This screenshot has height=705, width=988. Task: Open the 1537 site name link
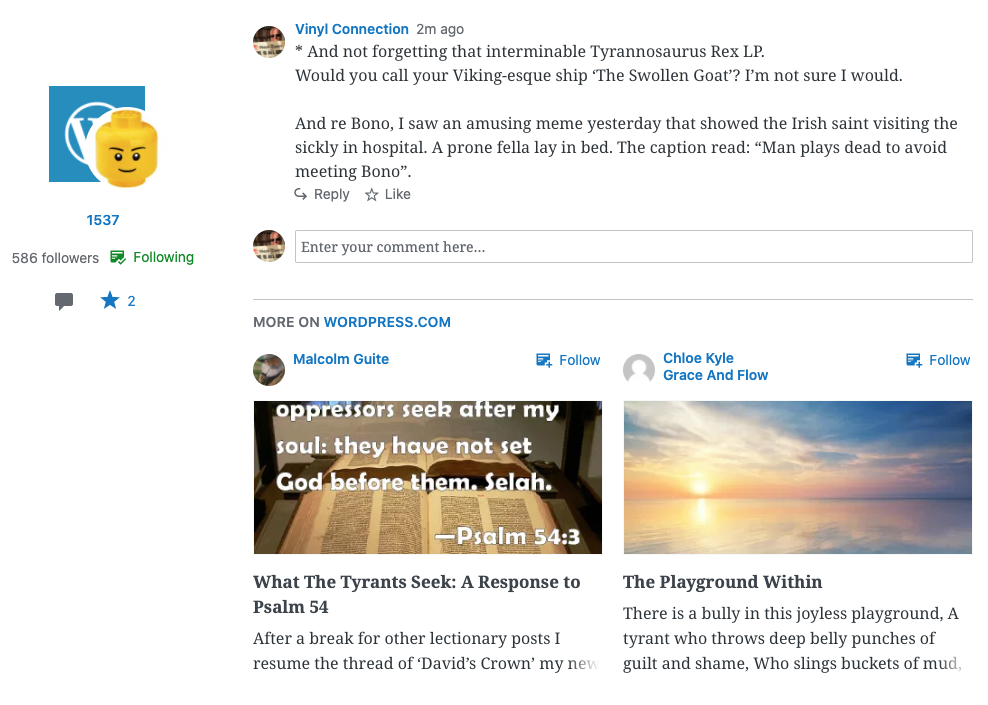click(x=103, y=220)
